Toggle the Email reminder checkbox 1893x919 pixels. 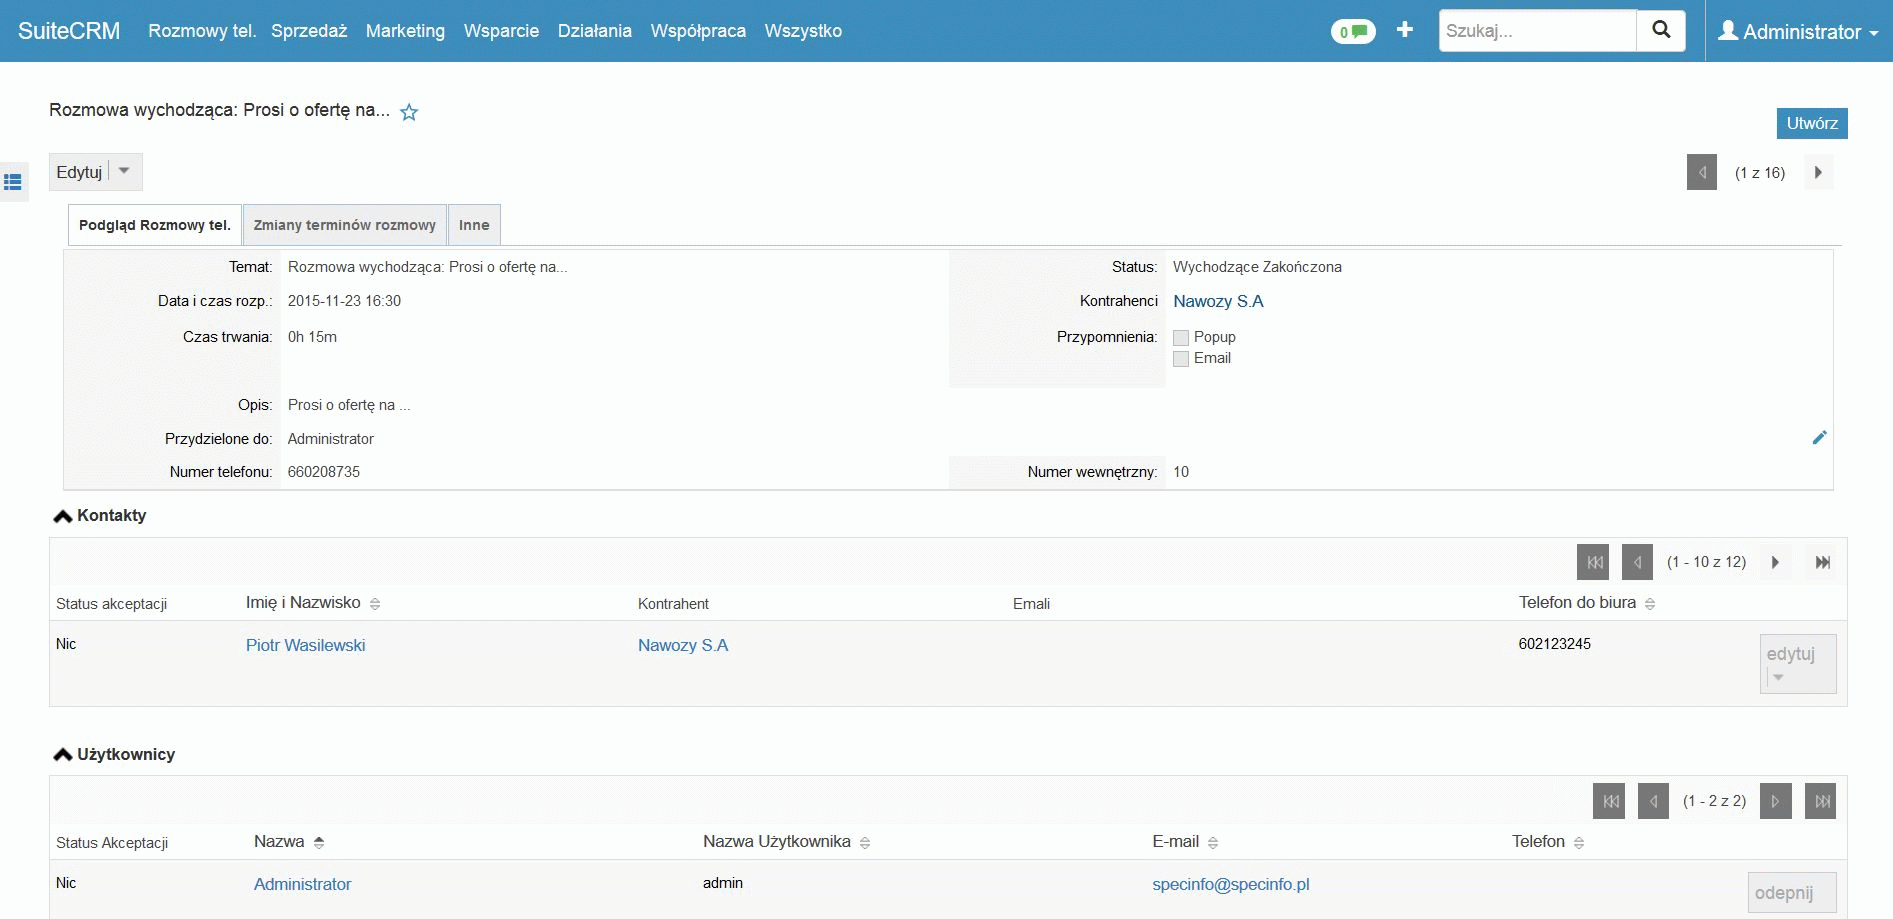click(1181, 359)
